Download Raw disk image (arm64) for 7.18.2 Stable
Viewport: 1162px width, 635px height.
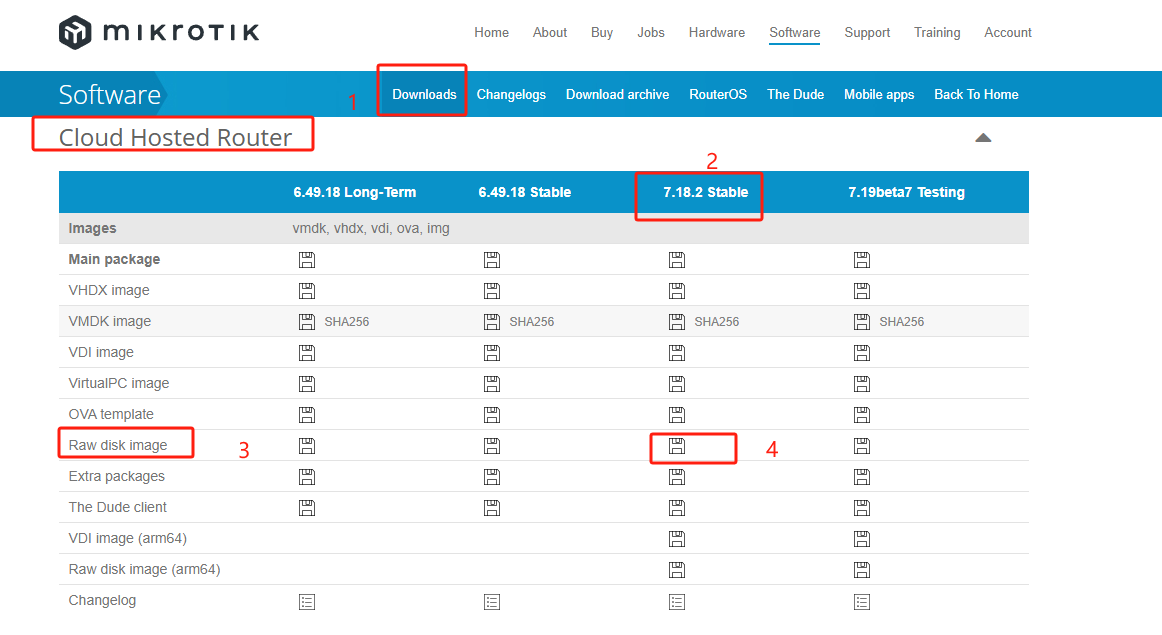(677, 571)
